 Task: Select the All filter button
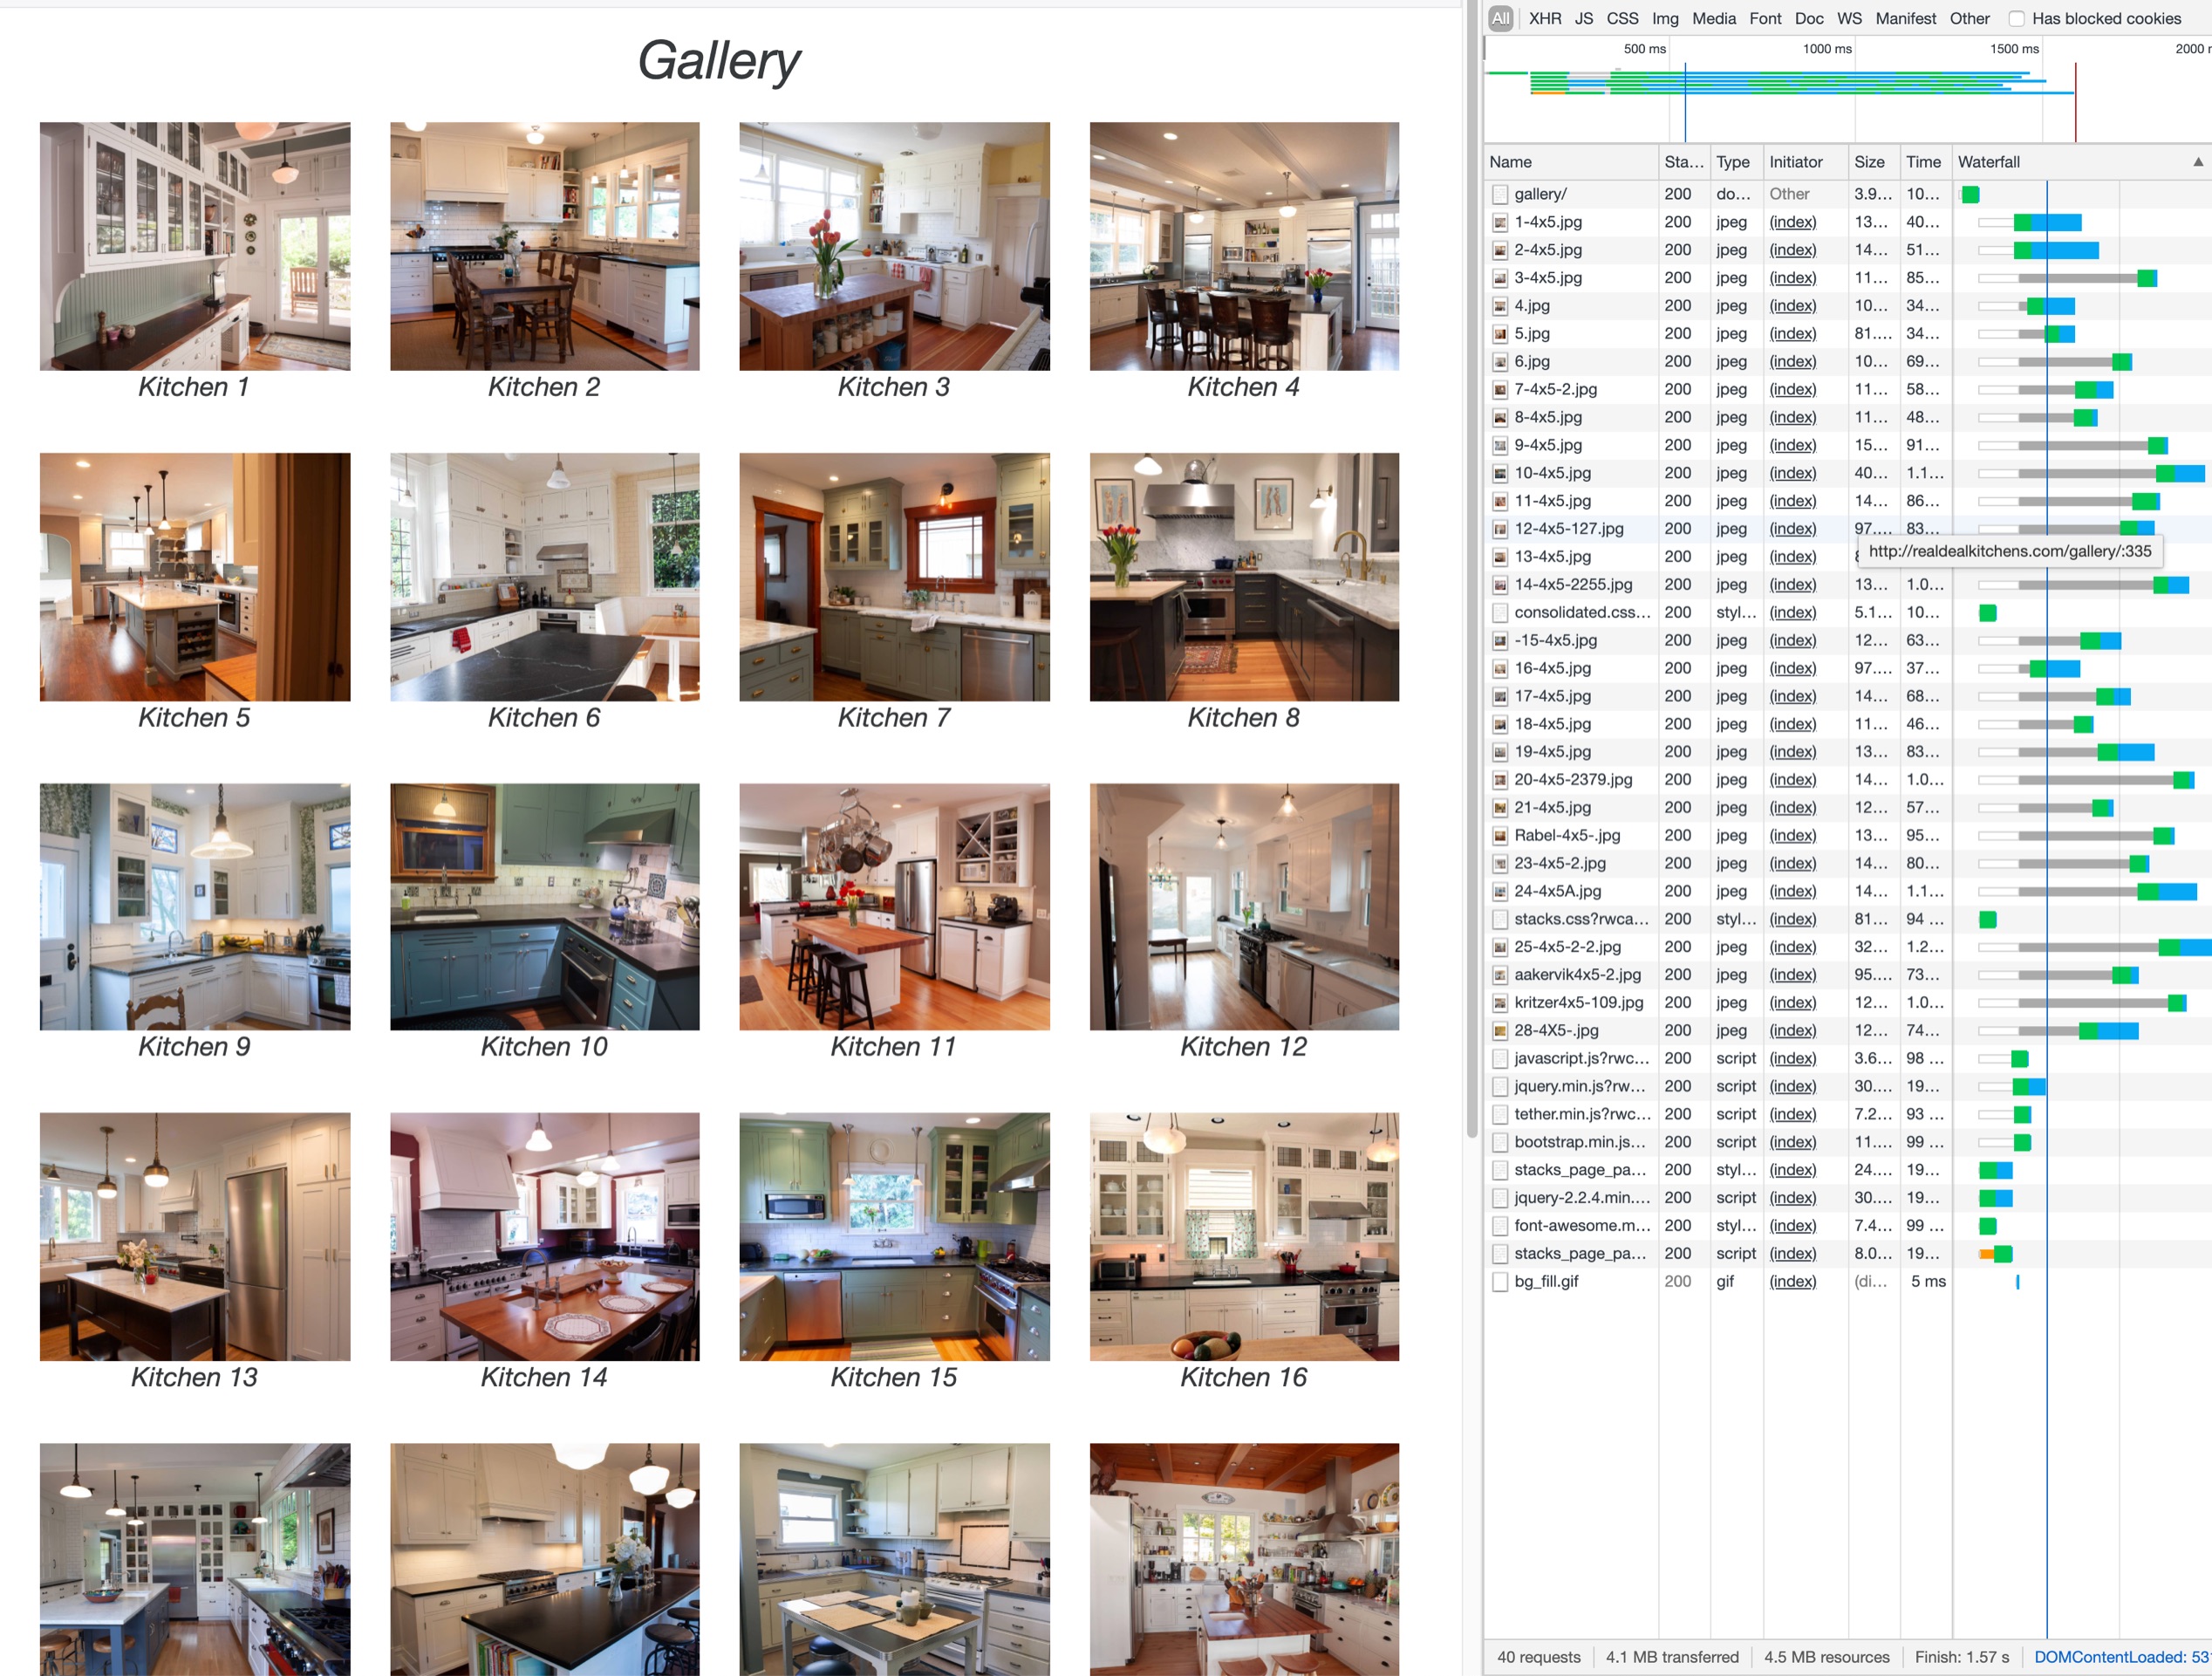pos(1500,18)
